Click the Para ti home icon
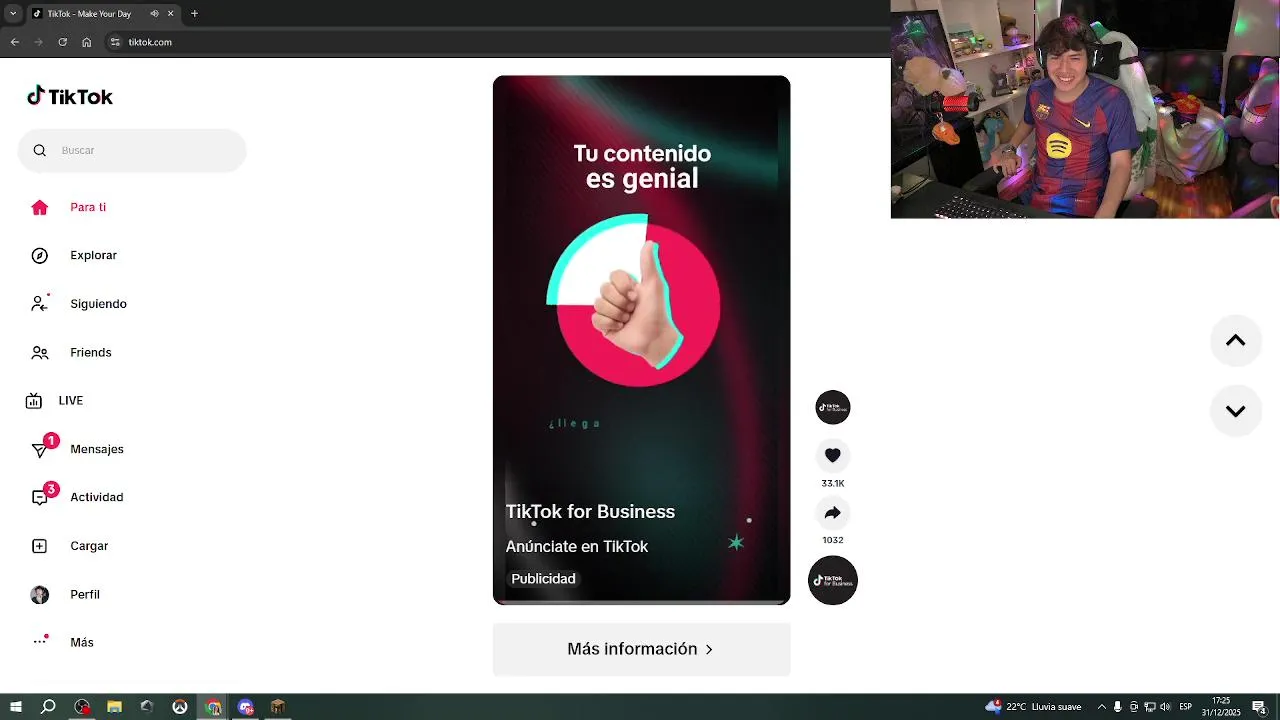The width and height of the screenshot is (1280, 720). click(40, 207)
